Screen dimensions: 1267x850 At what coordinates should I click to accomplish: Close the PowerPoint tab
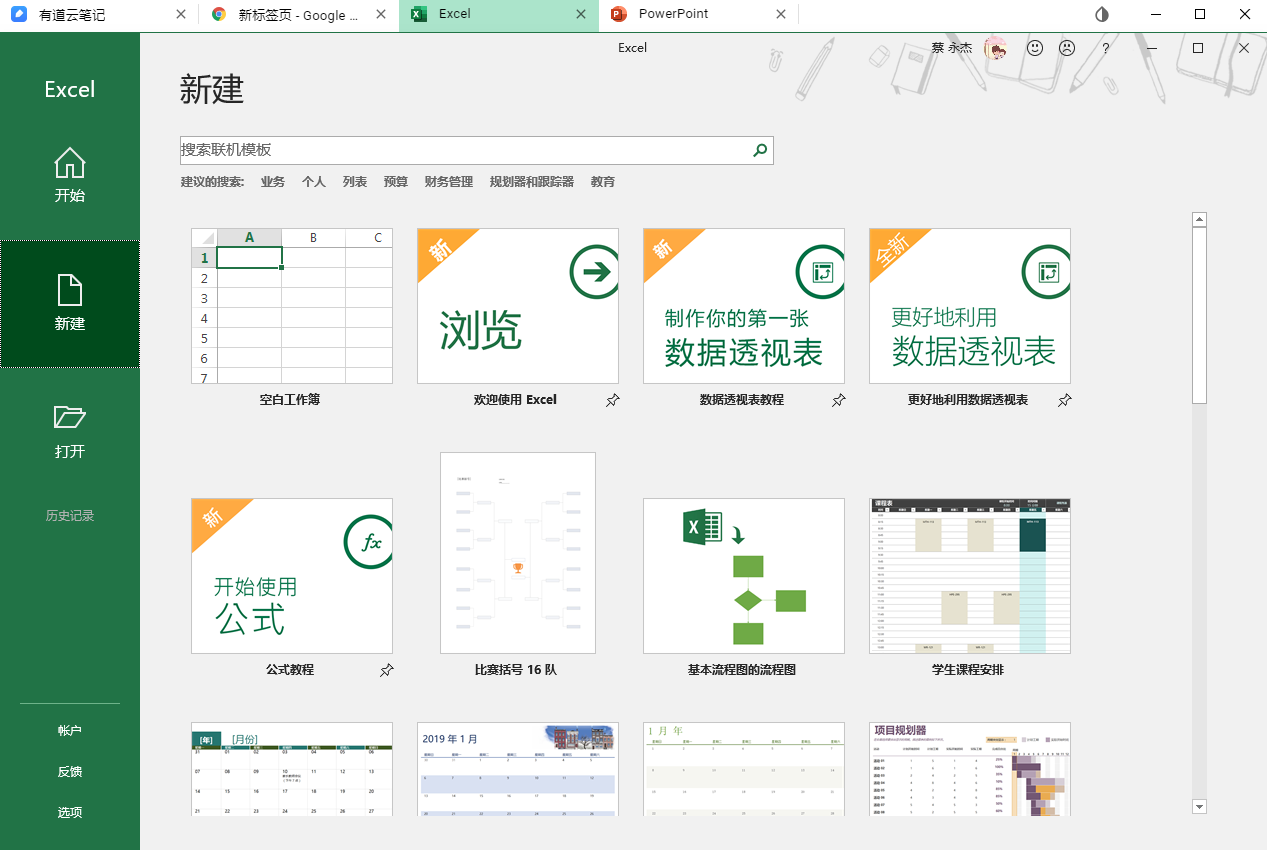pyautogui.click(x=781, y=15)
